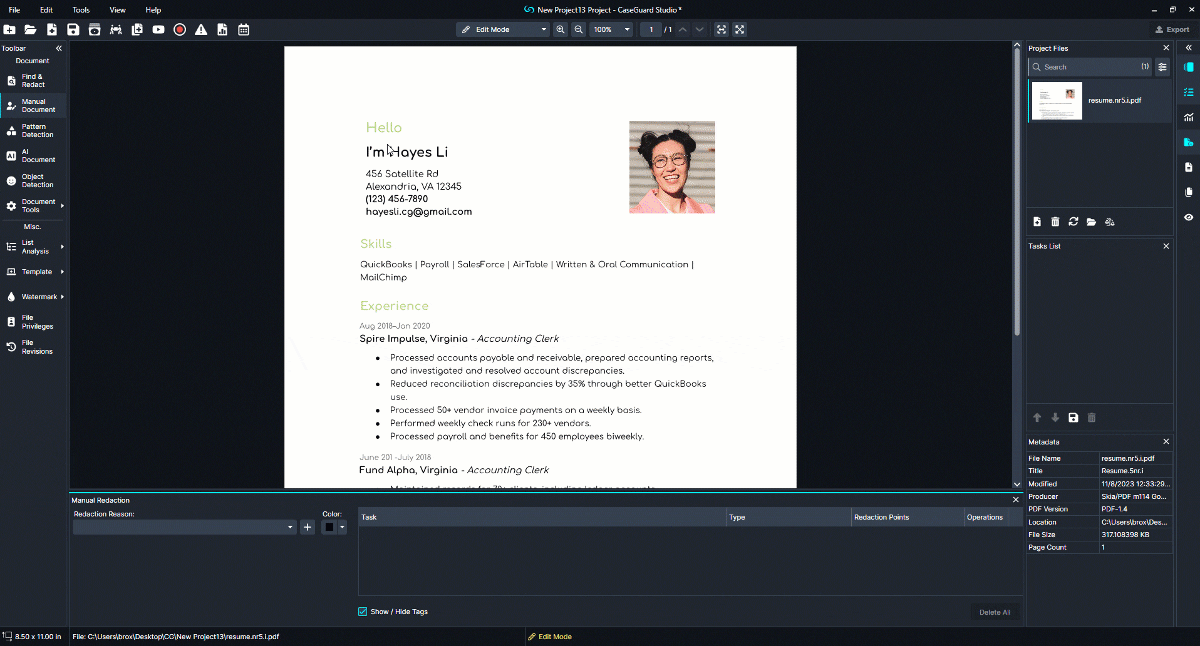Viewport: 1200px width, 646px height.
Task: Click the save icon in top toolbar
Action: click(73, 30)
